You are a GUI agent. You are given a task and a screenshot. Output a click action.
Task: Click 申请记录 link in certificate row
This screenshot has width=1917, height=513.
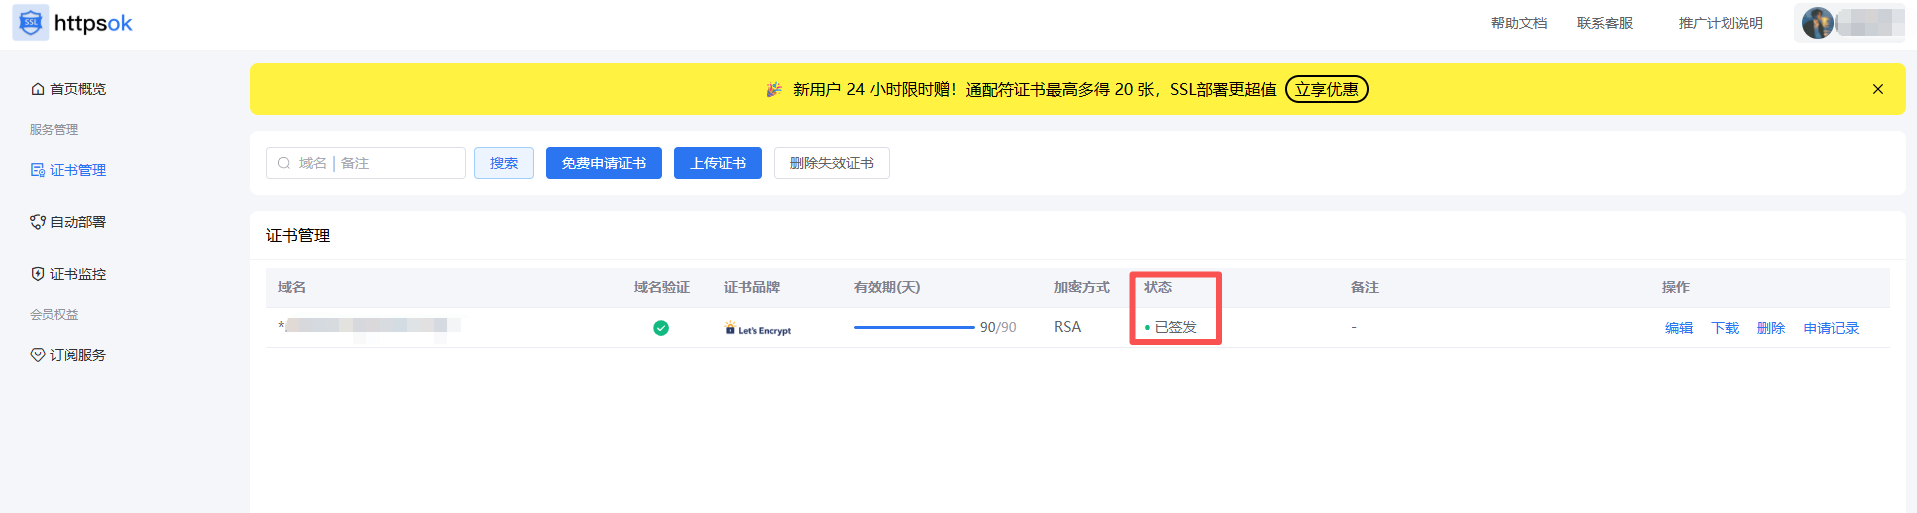coord(1830,328)
